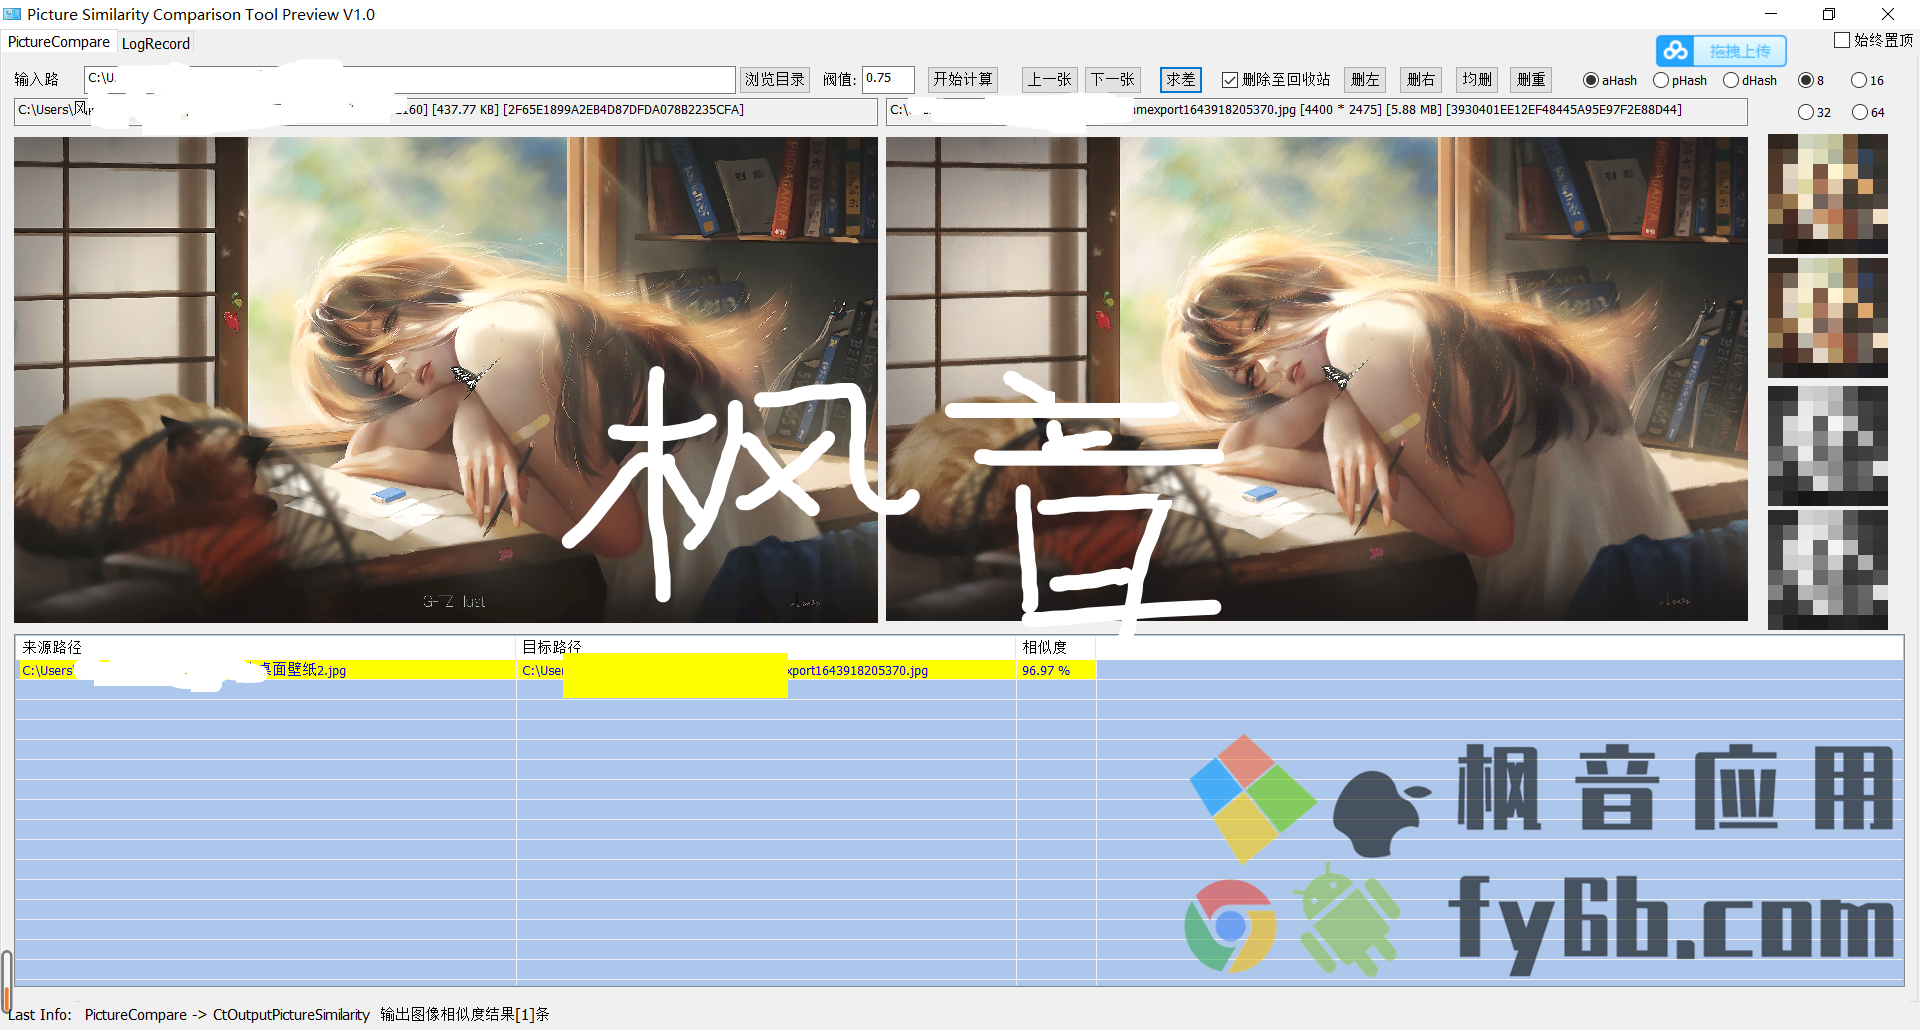
Task: Click the 删重 remove duplicates button
Action: (1531, 79)
